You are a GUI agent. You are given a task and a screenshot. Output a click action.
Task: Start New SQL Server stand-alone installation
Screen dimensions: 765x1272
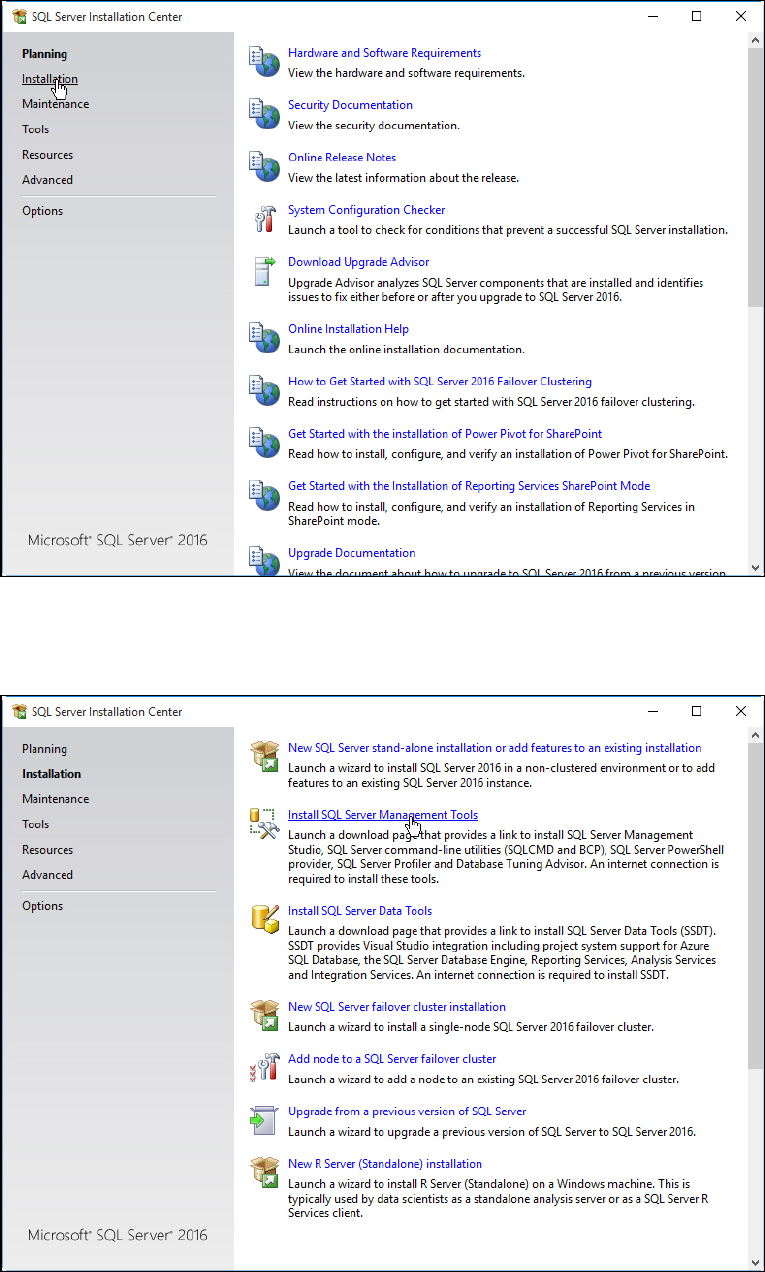(494, 748)
